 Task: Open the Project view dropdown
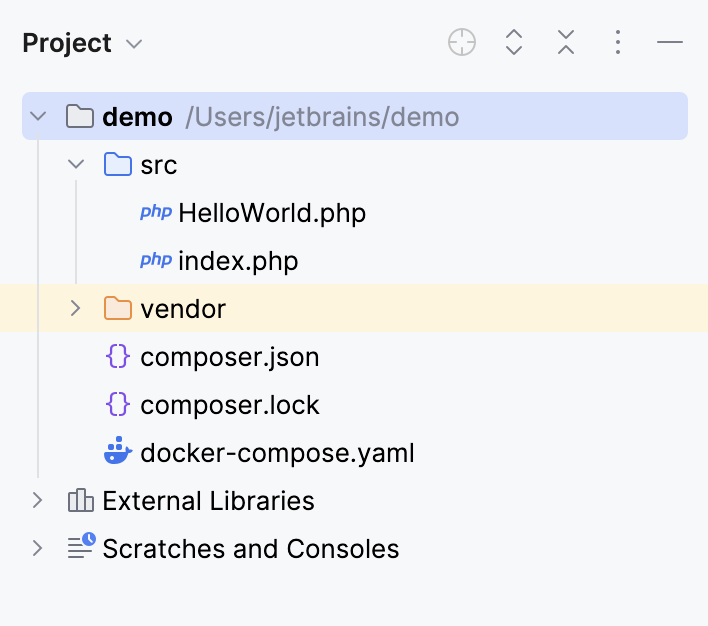click(x=134, y=44)
